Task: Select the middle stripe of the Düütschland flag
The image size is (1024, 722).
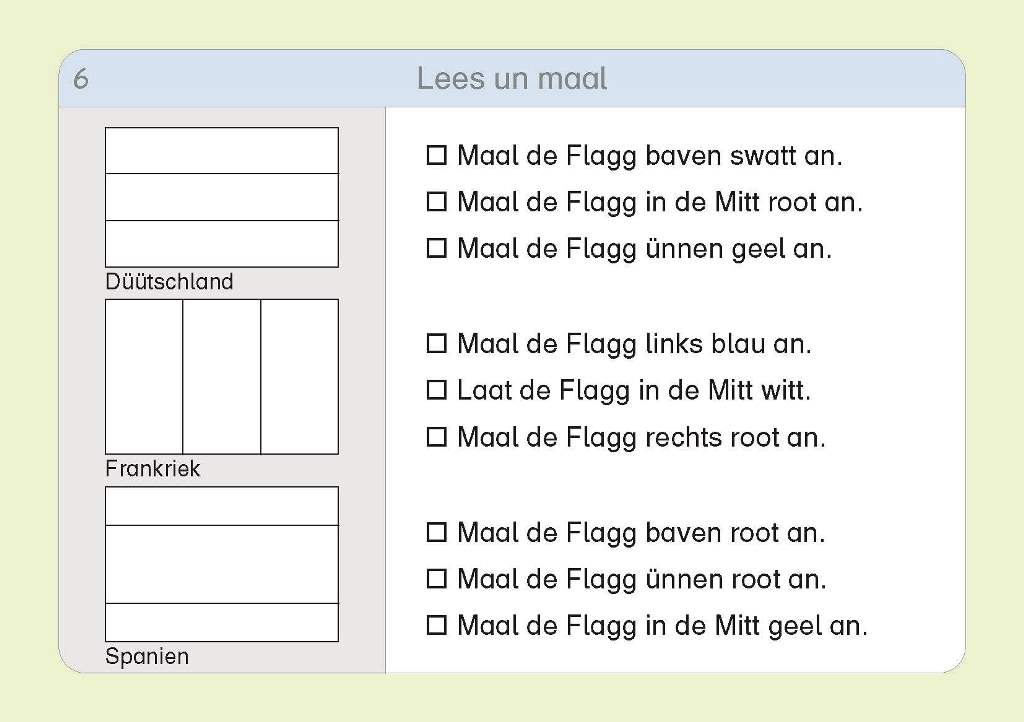Action: coord(221,197)
